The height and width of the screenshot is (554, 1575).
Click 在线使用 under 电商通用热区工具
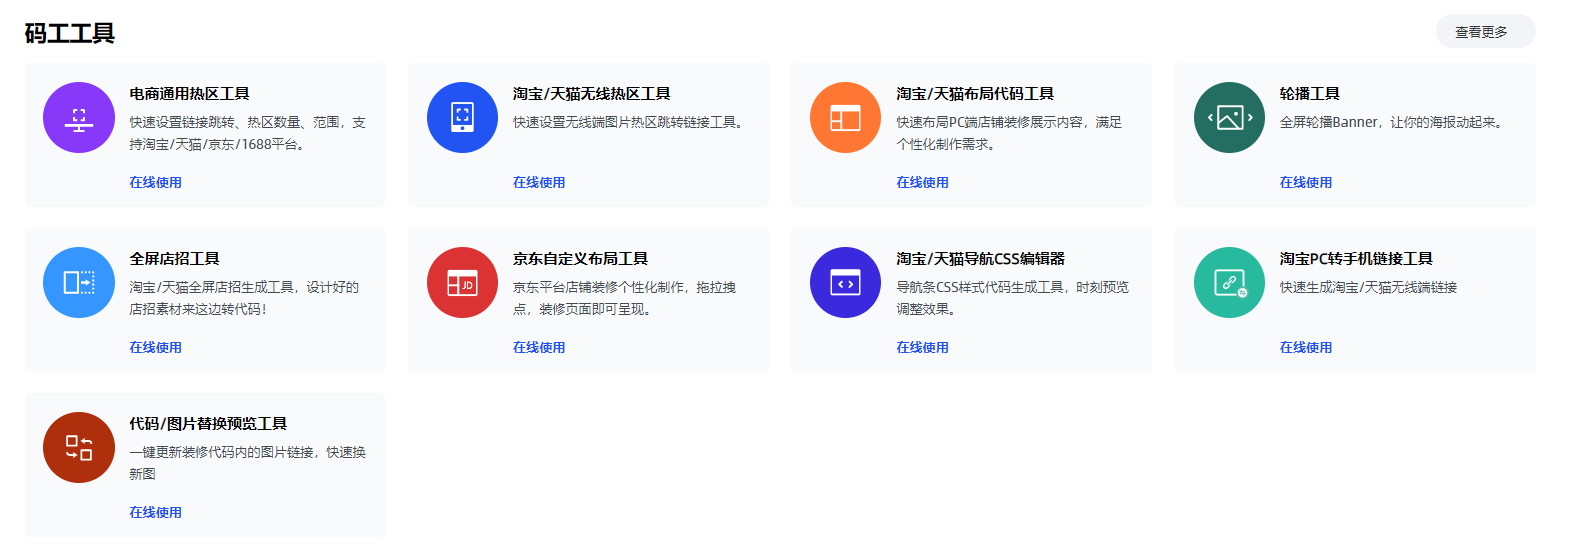[x=155, y=182]
